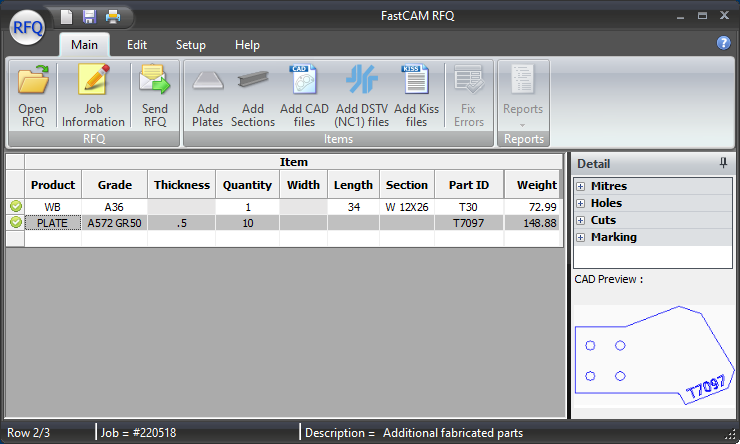The height and width of the screenshot is (444, 740).
Task: Click the Weight column header
Action: click(532, 184)
